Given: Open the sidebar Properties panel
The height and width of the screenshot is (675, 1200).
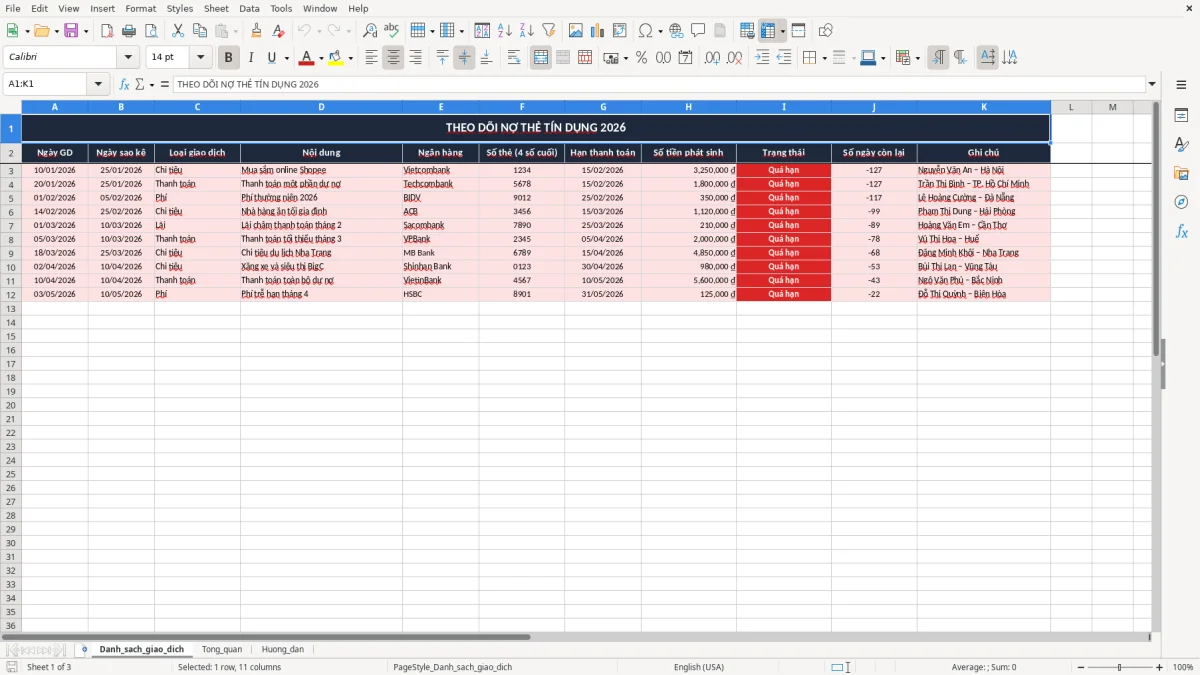Looking at the screenshot, I should tap(1181, 115).
